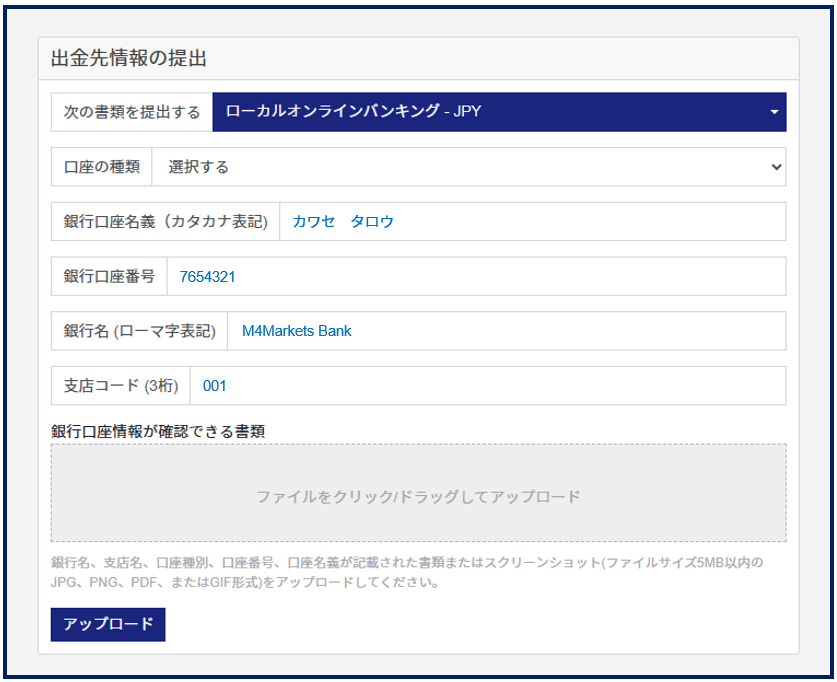Click the gray file format help text
837x682 pixels.
406,572
